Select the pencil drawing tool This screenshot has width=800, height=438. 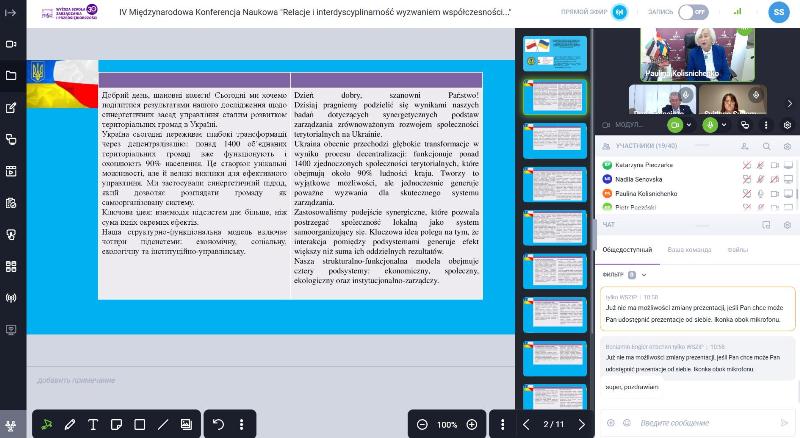coord(70,425)
